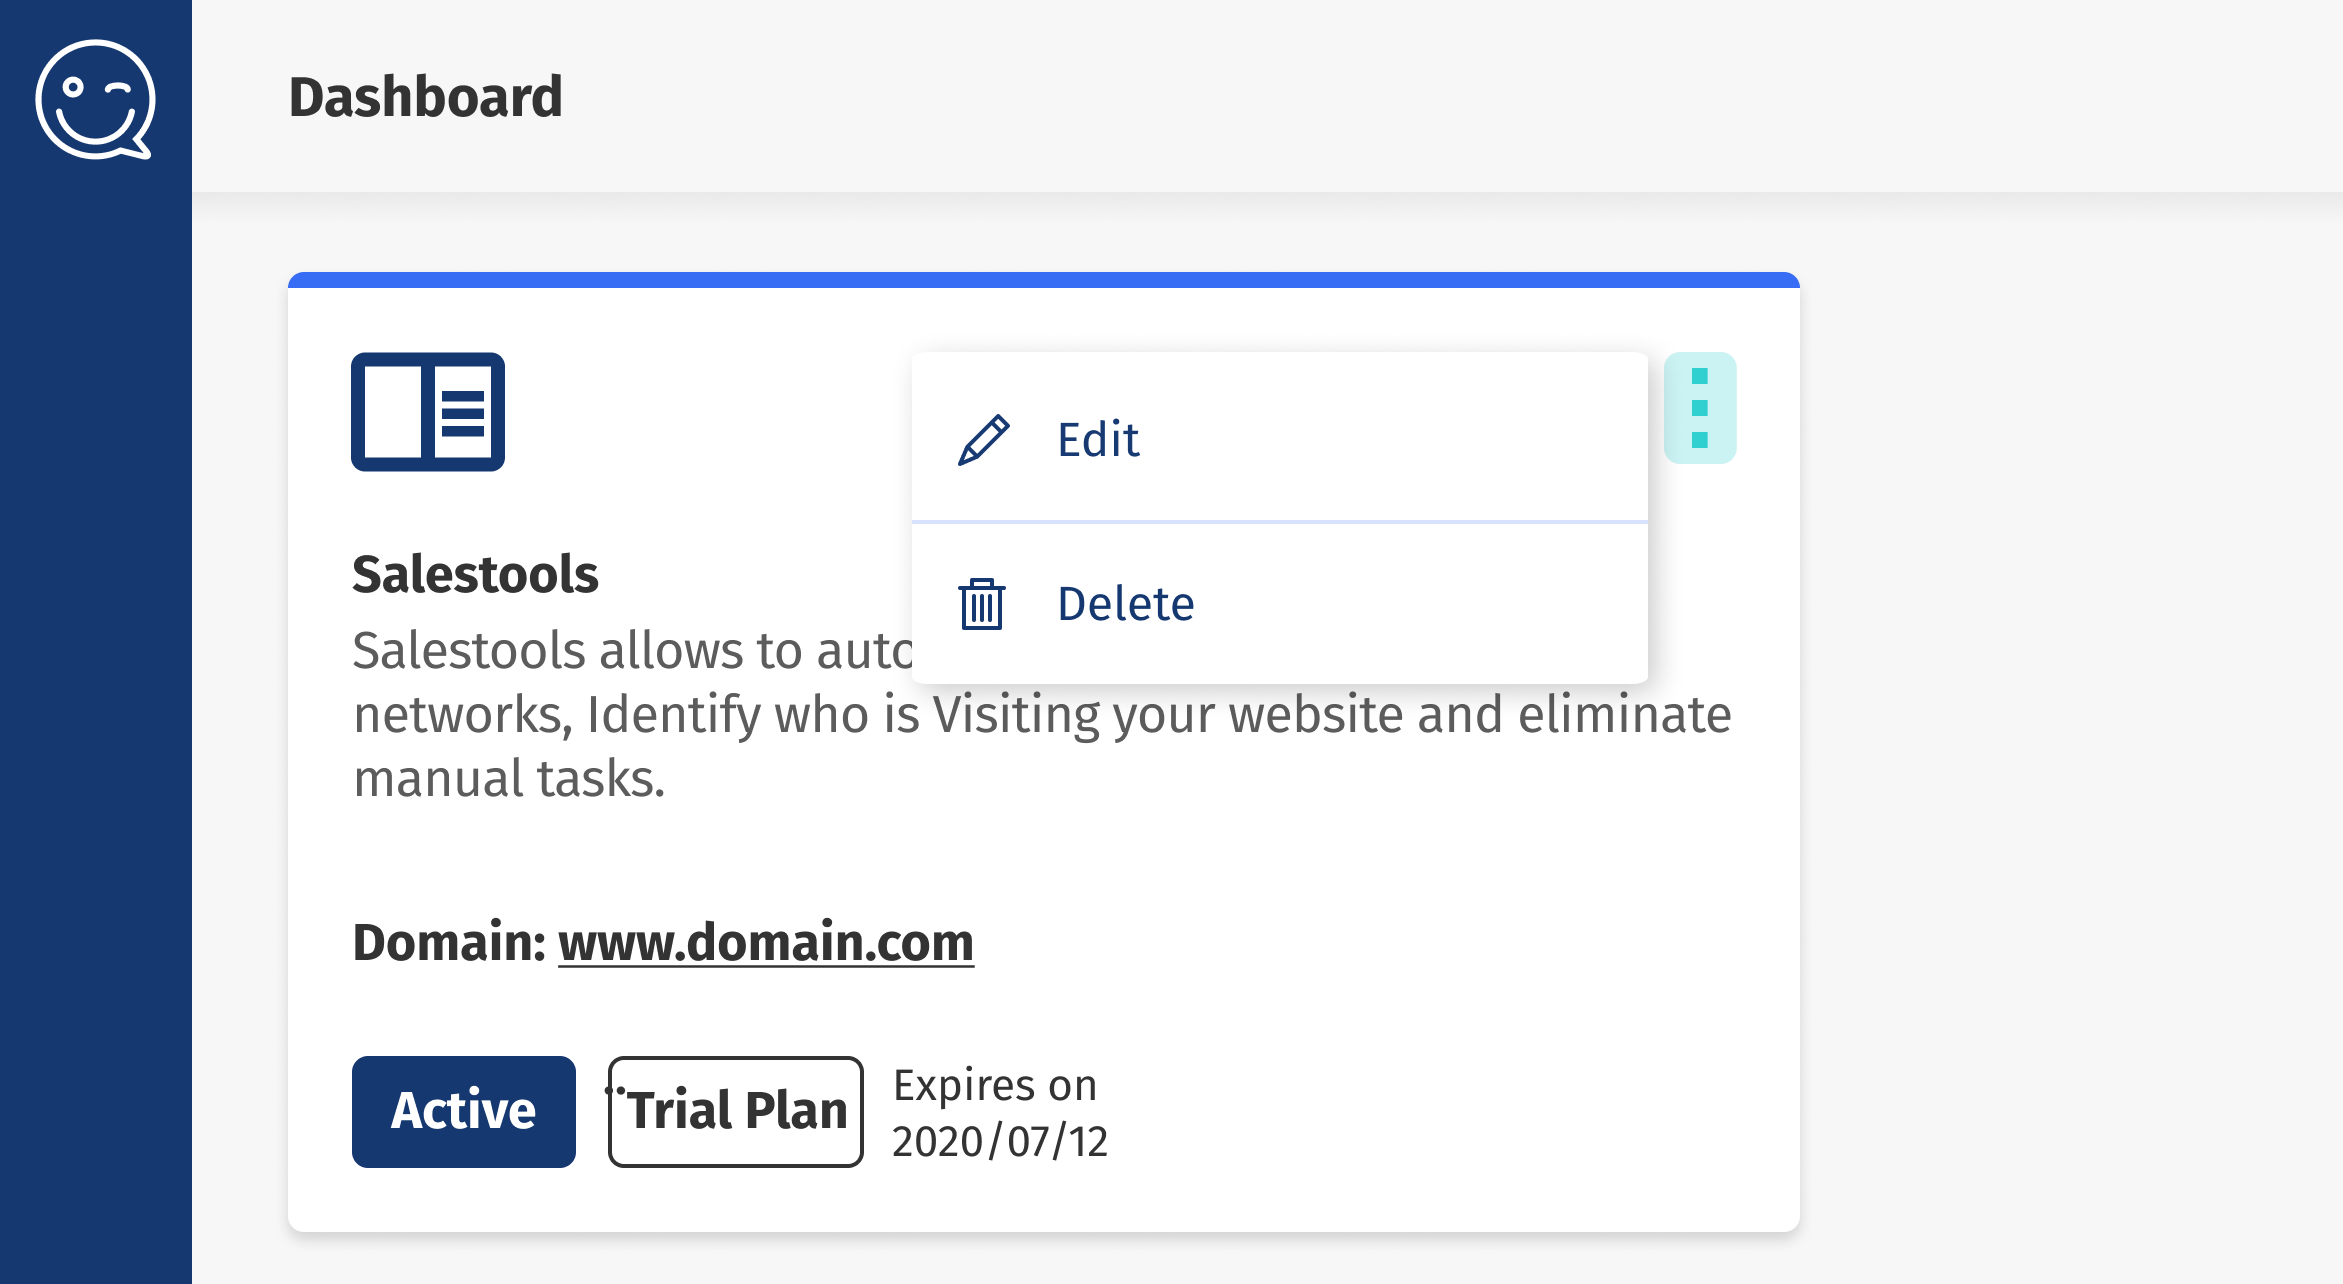Open the www.domain.com link
2343x1284 pixels.
[765, 942]
